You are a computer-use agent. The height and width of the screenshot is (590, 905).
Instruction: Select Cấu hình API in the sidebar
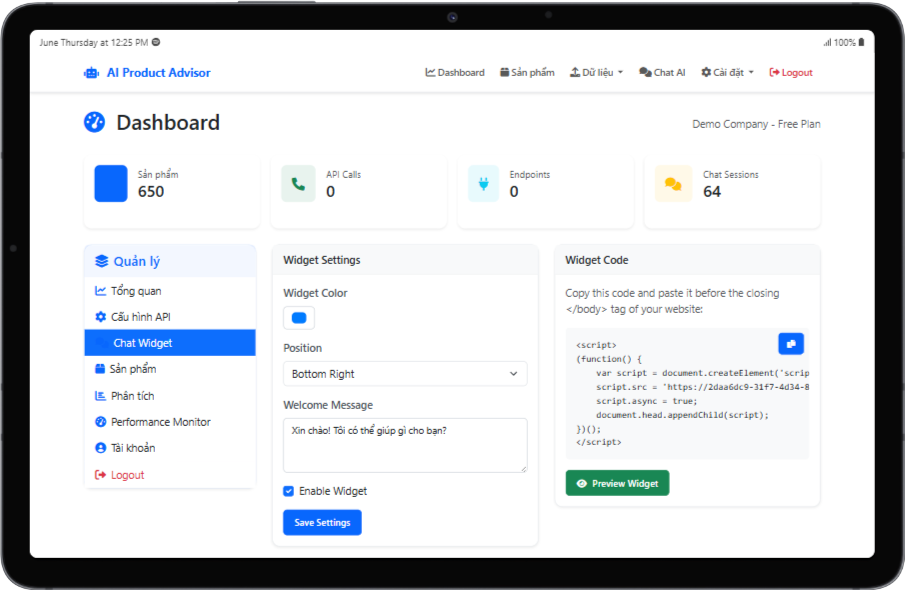click(170, 317)
